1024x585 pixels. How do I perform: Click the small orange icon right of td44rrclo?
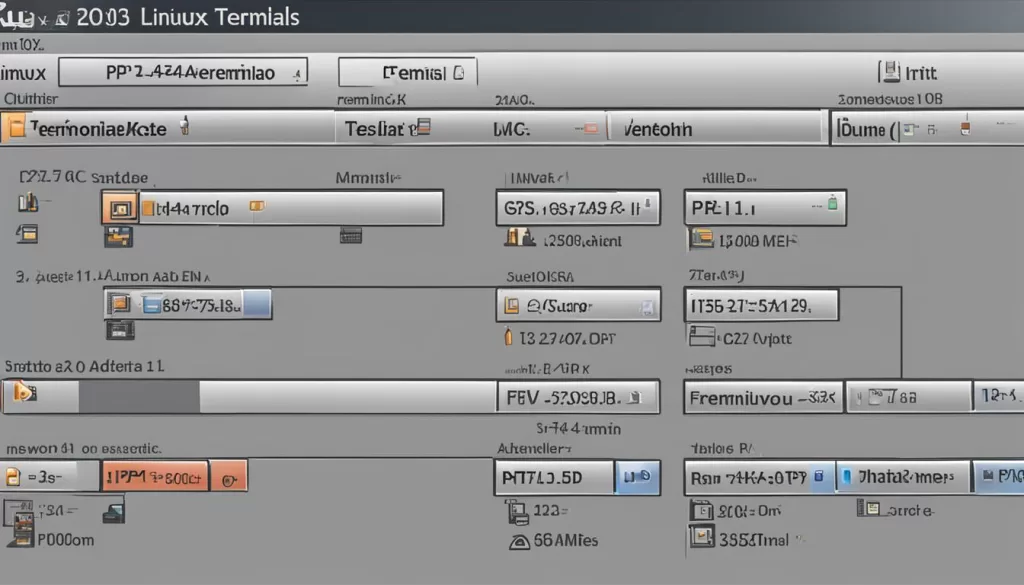click(x=257, y=206)
